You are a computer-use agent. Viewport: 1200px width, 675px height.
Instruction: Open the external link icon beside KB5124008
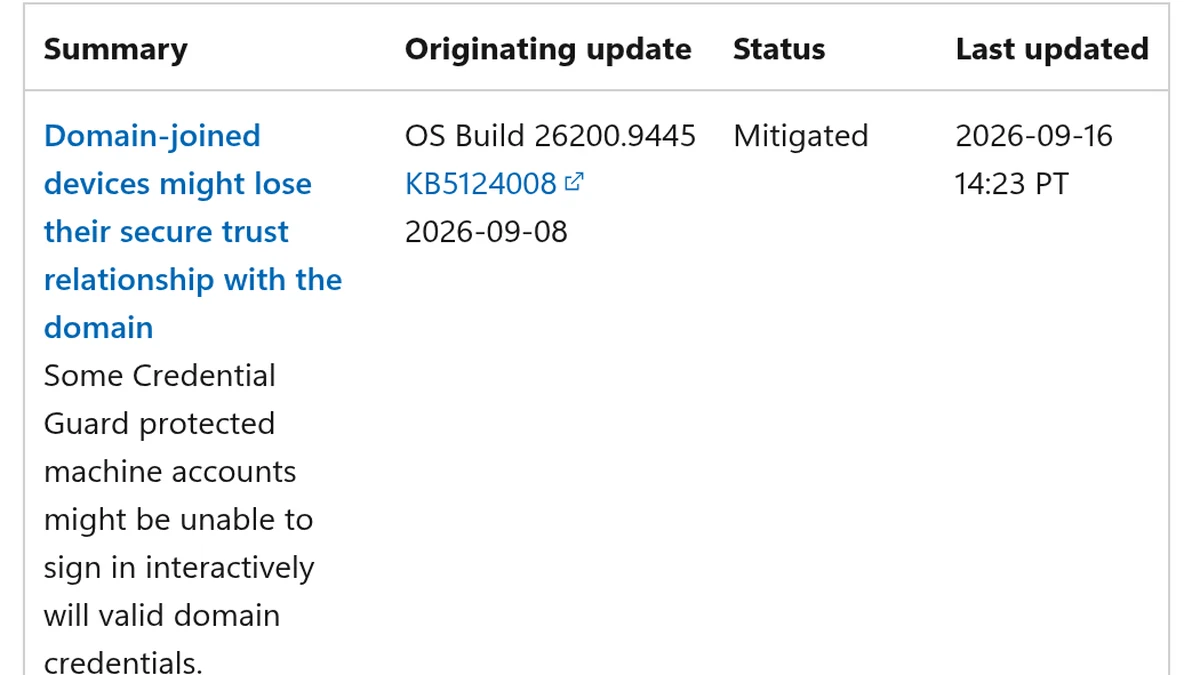point(574,182)
